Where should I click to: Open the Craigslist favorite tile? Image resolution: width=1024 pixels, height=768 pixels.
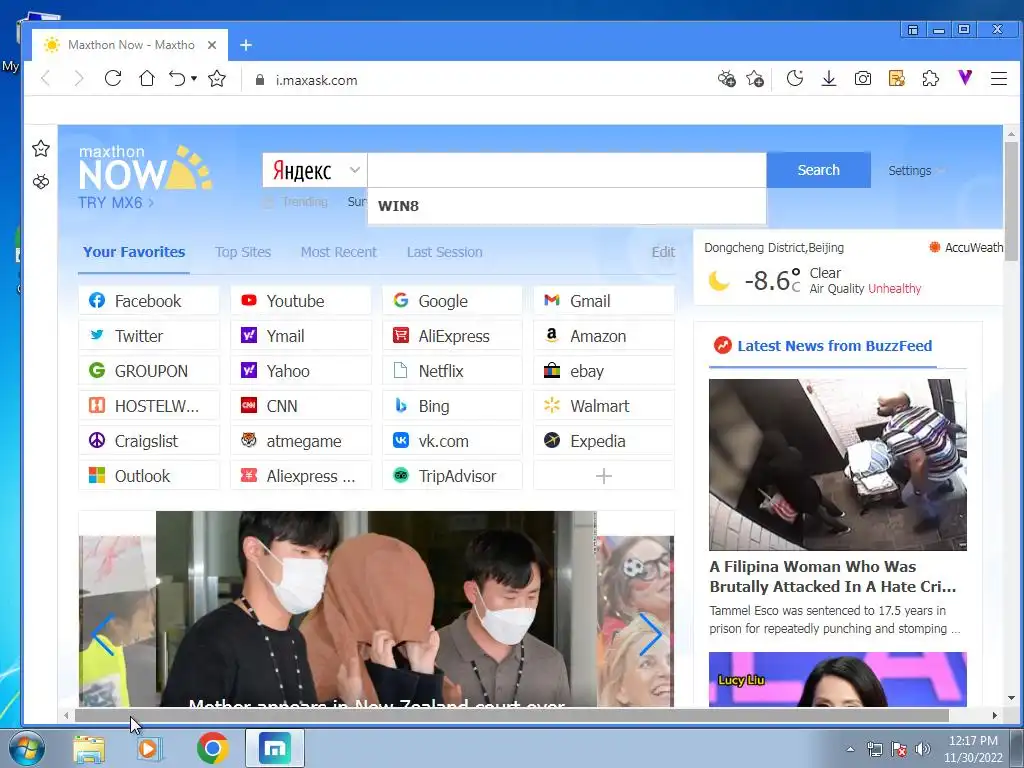click(149, 441)
